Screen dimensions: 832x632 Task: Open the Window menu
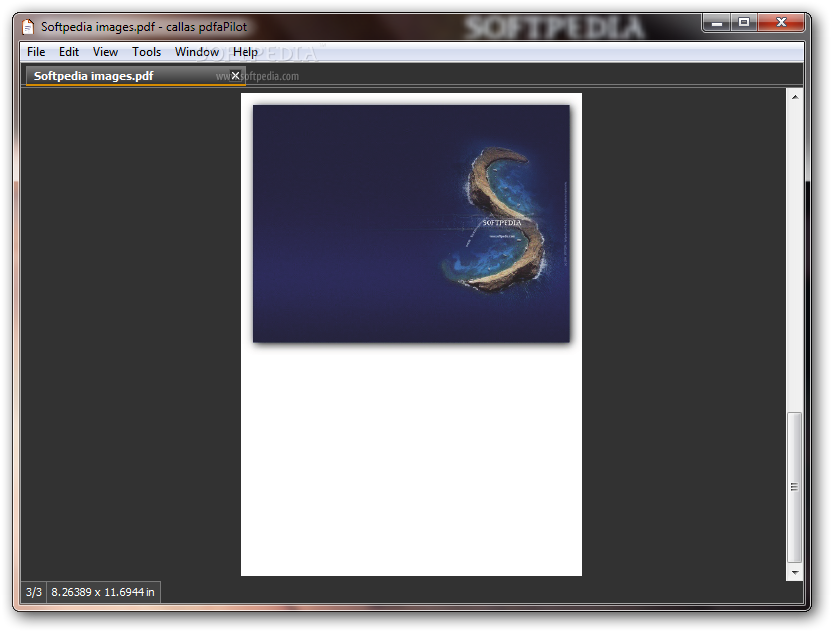coord(197,52)
